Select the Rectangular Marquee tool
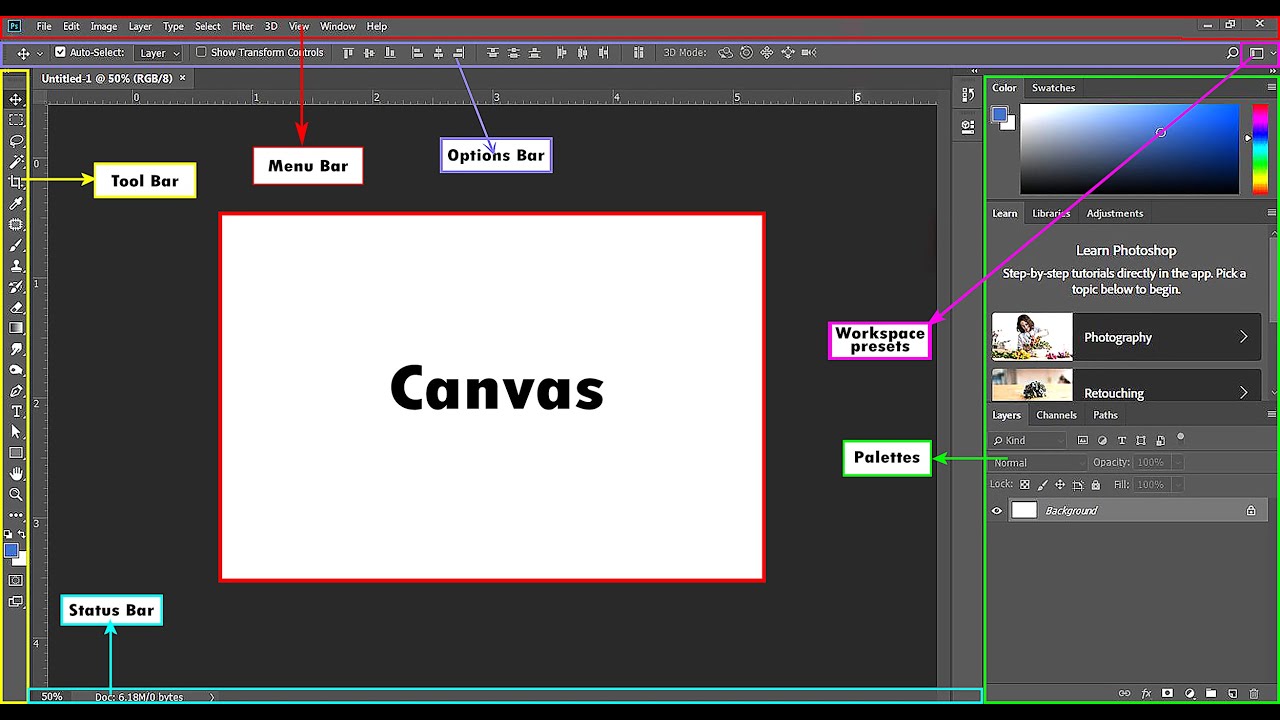This screenshot has width=1280, height=720. point(16,119)
